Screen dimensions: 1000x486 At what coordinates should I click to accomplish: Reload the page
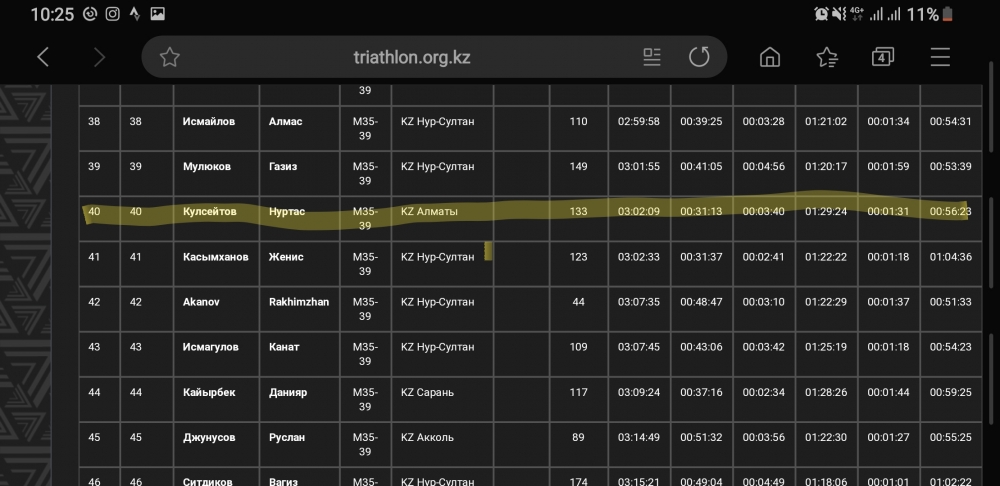click(x=699, y=57)
